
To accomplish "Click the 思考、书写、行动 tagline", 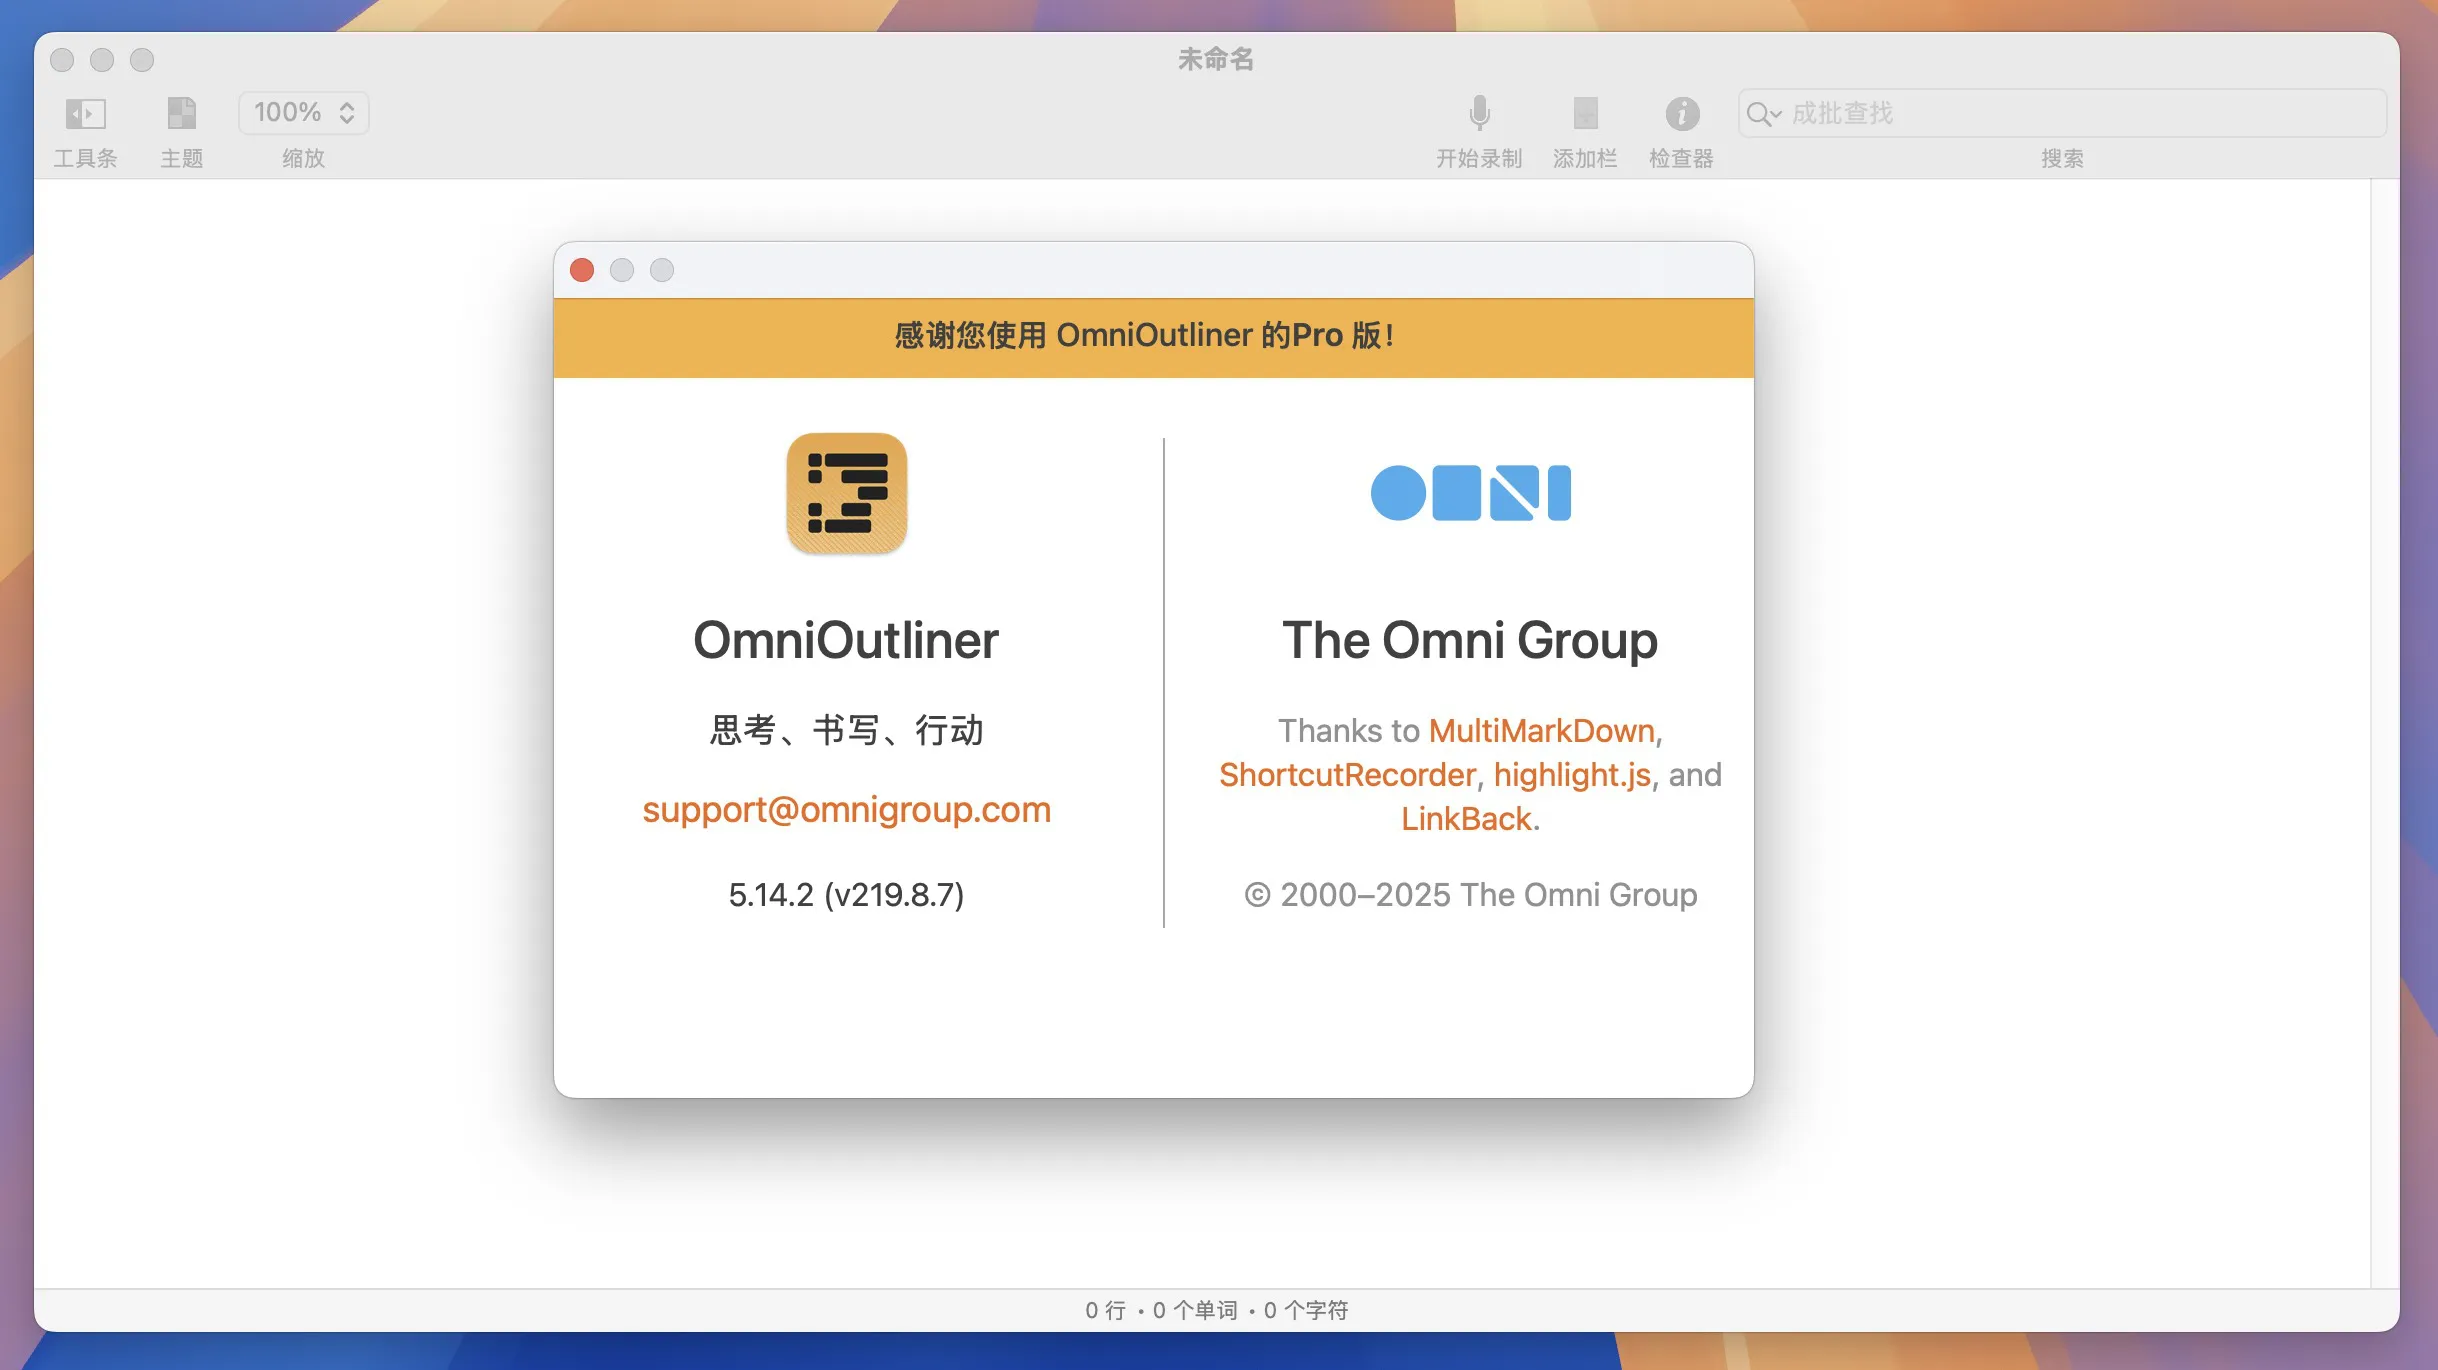I will [846, 730].
